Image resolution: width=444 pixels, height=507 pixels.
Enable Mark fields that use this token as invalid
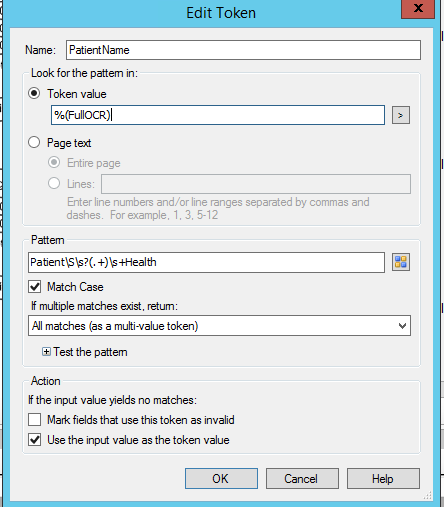(x=35, y=420)
